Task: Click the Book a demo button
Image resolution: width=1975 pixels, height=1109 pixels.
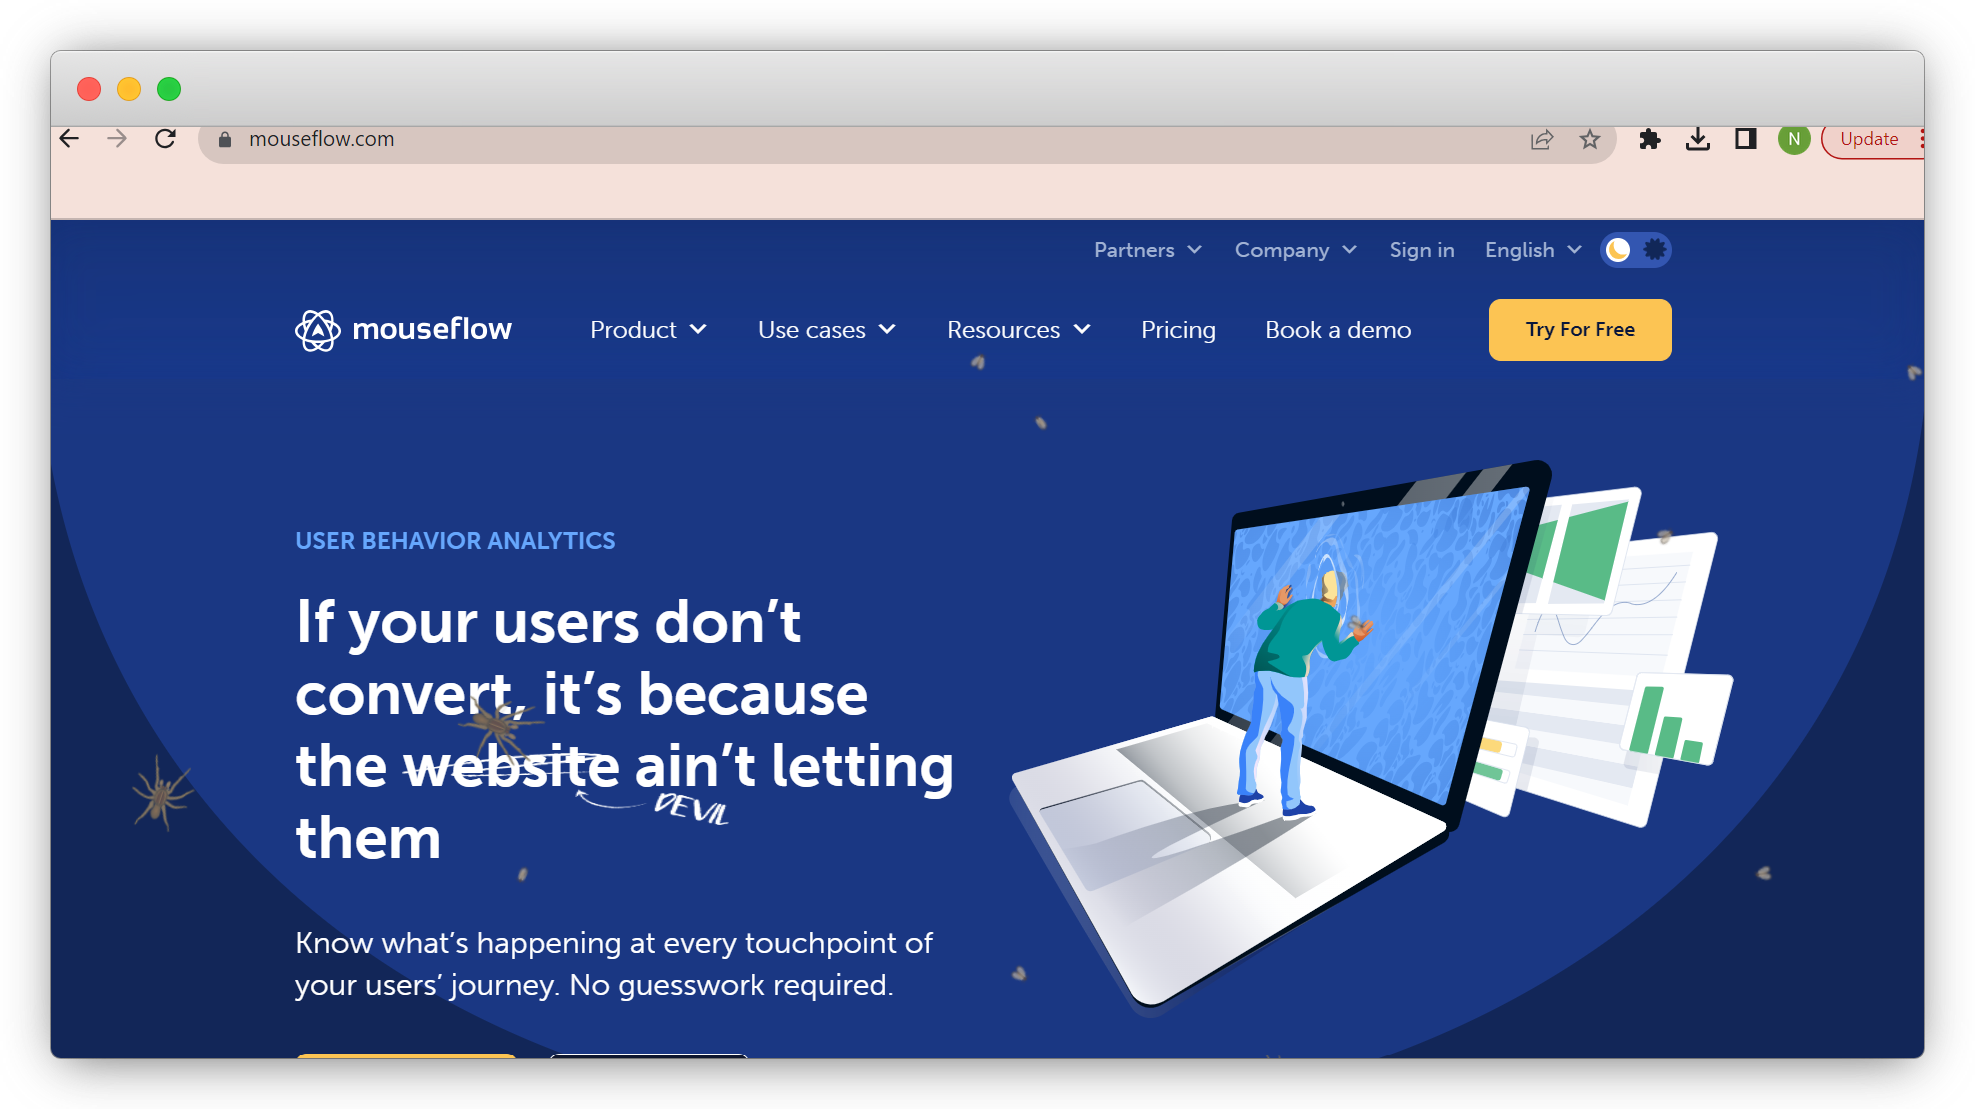Action: coord(1337,328)
